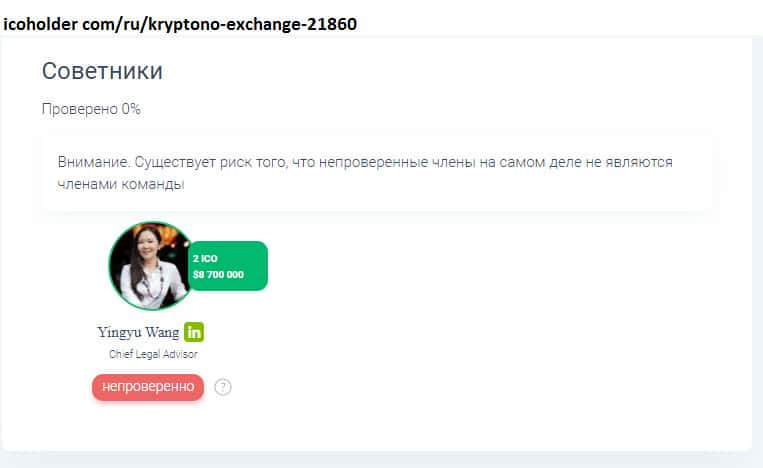Viewport: 763px width, 468px height.
Task: Click the 0% verified percentage value
Action: pyautogui.click(x=131, y=109)
